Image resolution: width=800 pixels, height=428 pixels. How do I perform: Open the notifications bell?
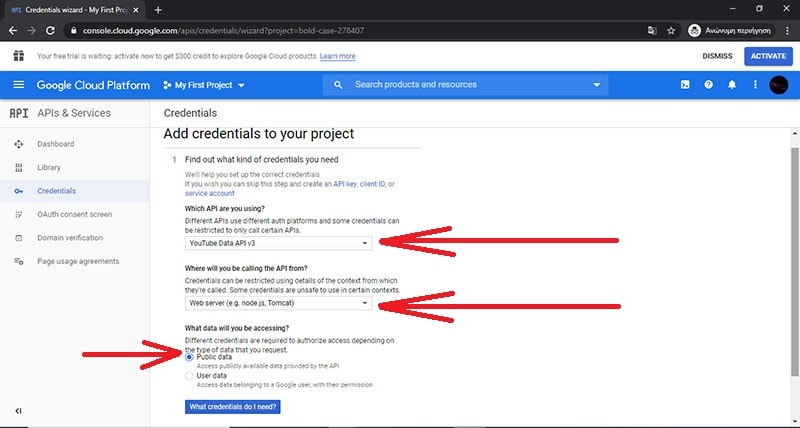tap(732, 85)
